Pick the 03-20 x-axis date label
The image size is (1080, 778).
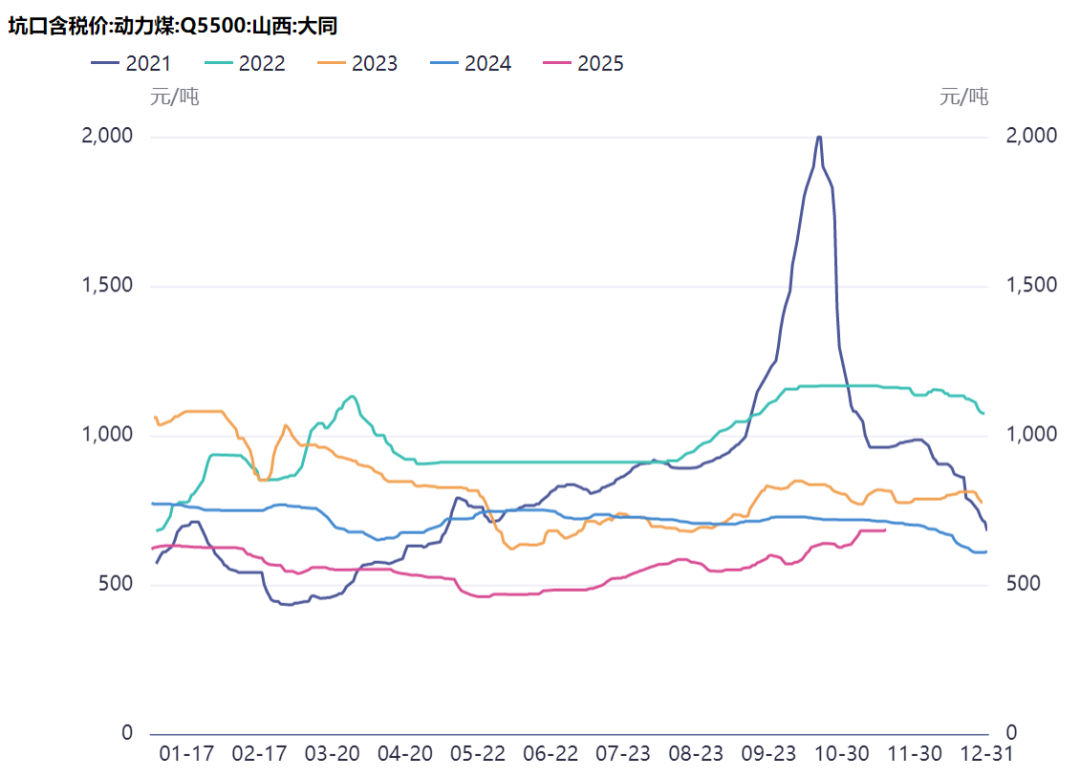[331, 753]
